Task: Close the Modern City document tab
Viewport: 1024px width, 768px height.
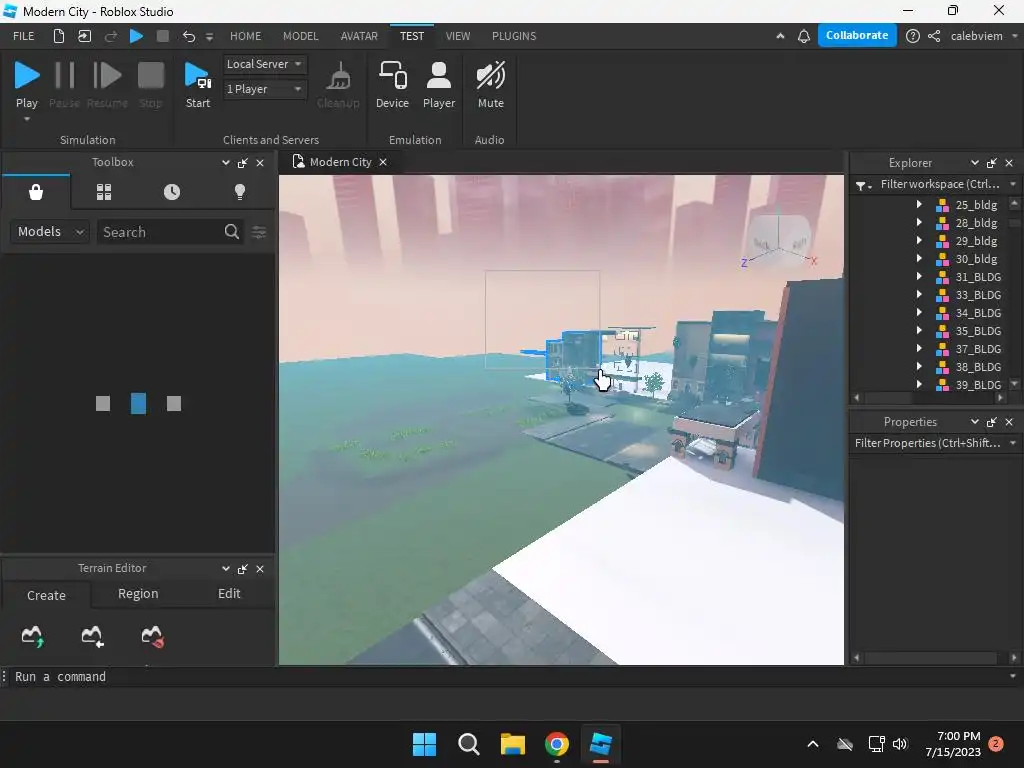Action: (x=383, y=162)
